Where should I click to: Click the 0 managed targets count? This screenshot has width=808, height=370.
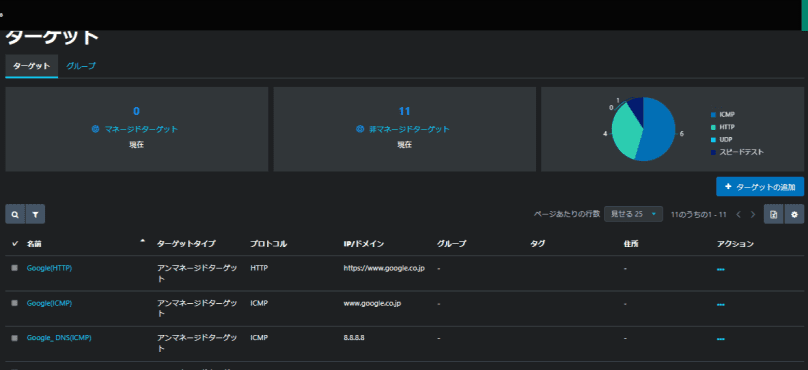[x=137, y=111]
